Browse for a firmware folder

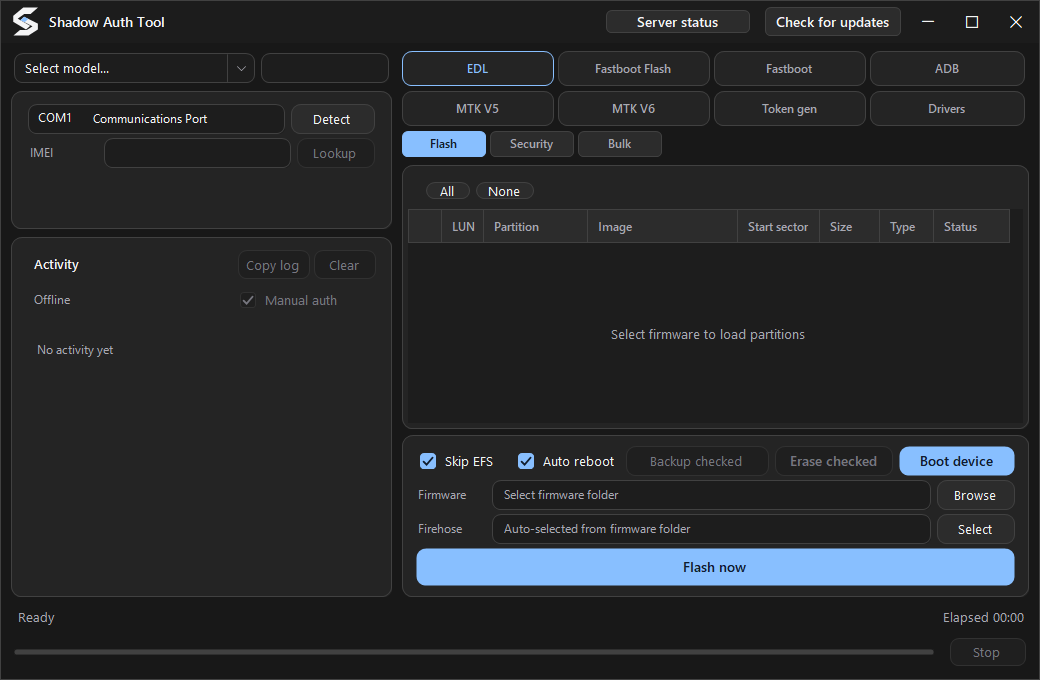coord(975,496)
